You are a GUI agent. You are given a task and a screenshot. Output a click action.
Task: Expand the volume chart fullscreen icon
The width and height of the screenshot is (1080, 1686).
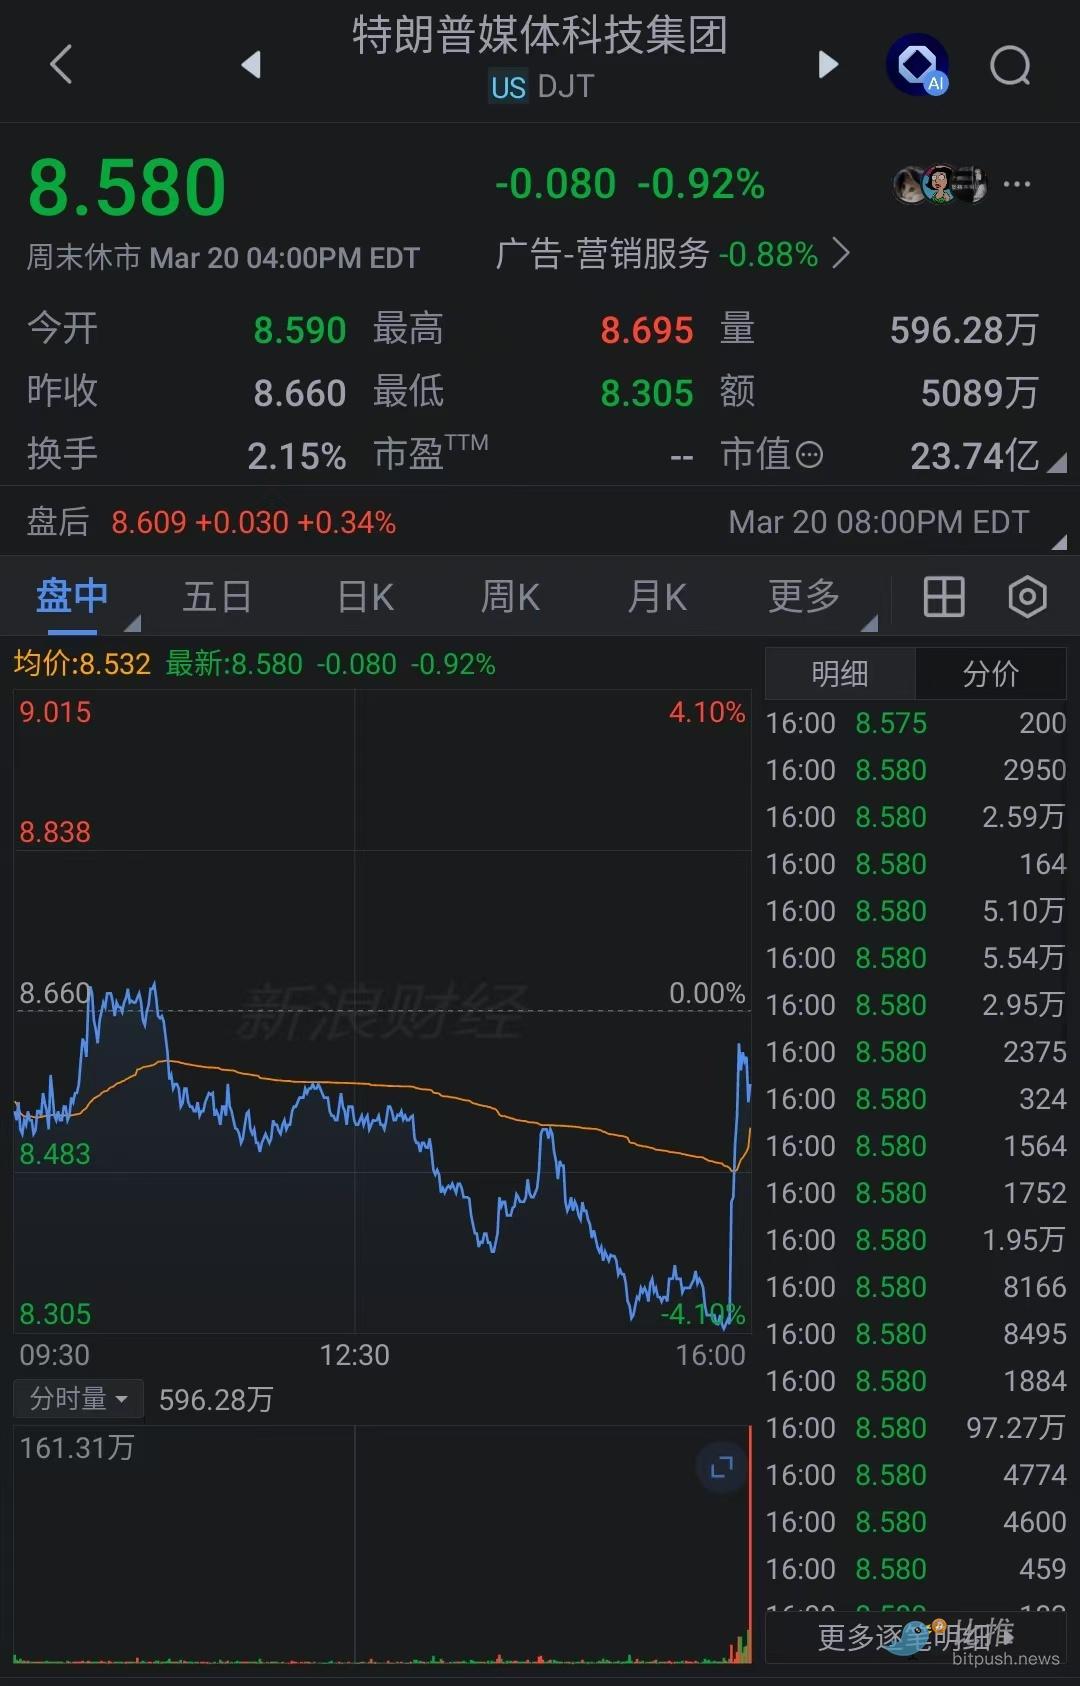721,1468
